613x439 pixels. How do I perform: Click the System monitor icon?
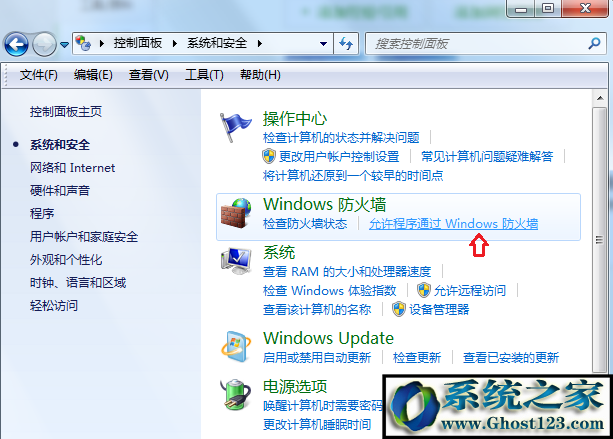[236, 261]
